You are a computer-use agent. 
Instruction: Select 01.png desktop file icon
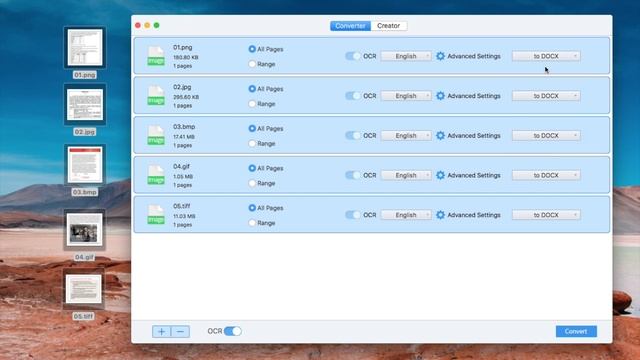[85, 47]
